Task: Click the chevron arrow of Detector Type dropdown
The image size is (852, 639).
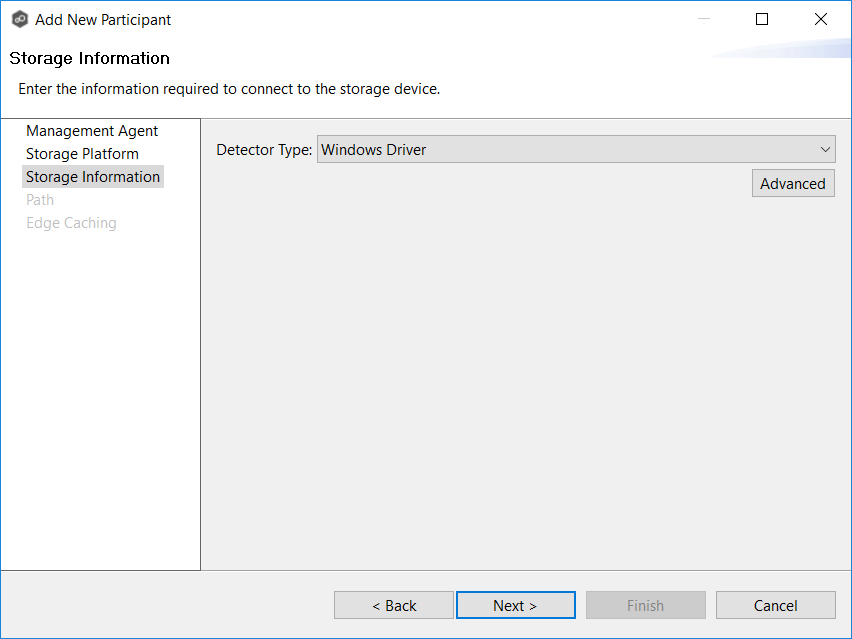Action: [x=825, y=150]
